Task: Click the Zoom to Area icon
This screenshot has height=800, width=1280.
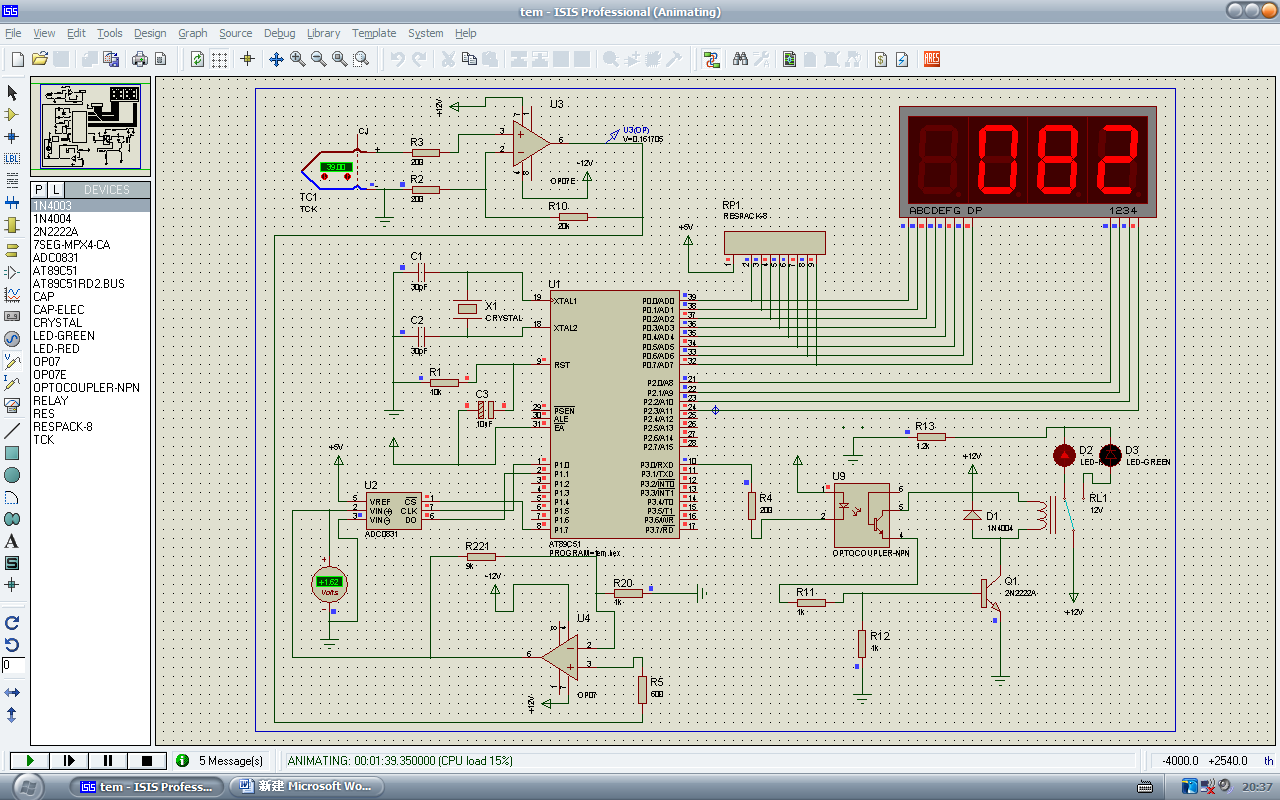Action: [361, 59]
